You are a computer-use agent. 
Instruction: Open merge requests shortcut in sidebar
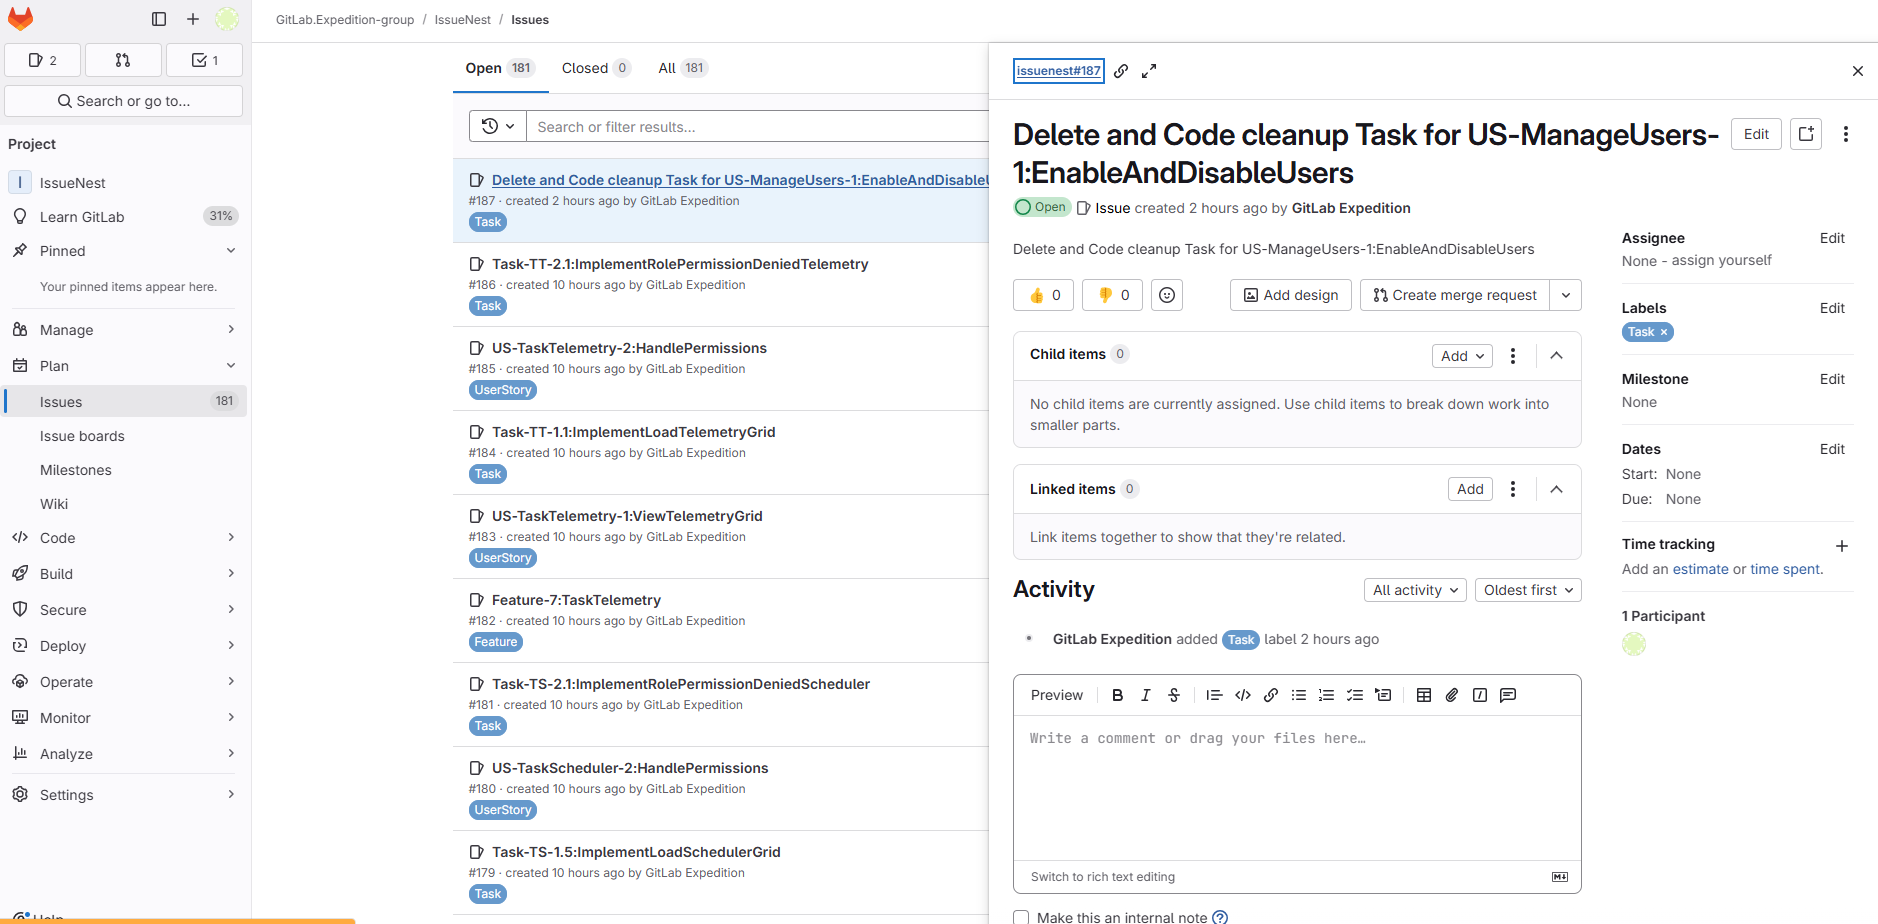(x=123, y=60)
